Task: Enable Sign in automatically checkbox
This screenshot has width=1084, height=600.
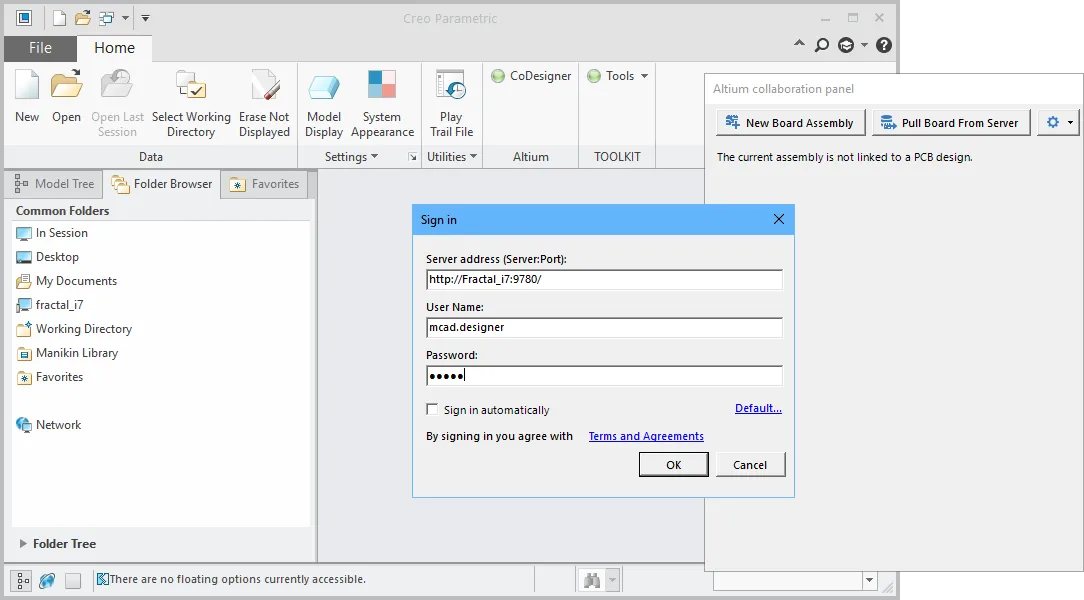Action: point(432,409)
